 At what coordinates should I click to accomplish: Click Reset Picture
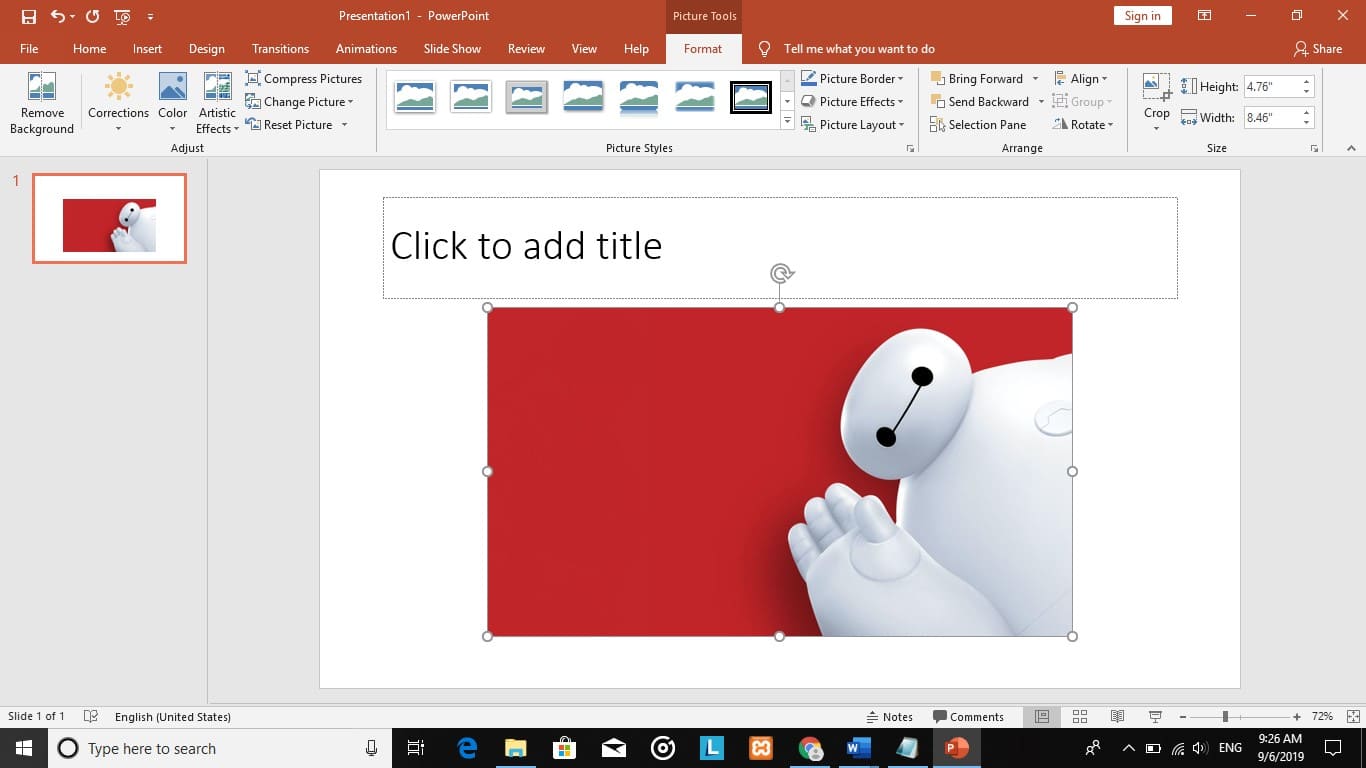[296, 125]
